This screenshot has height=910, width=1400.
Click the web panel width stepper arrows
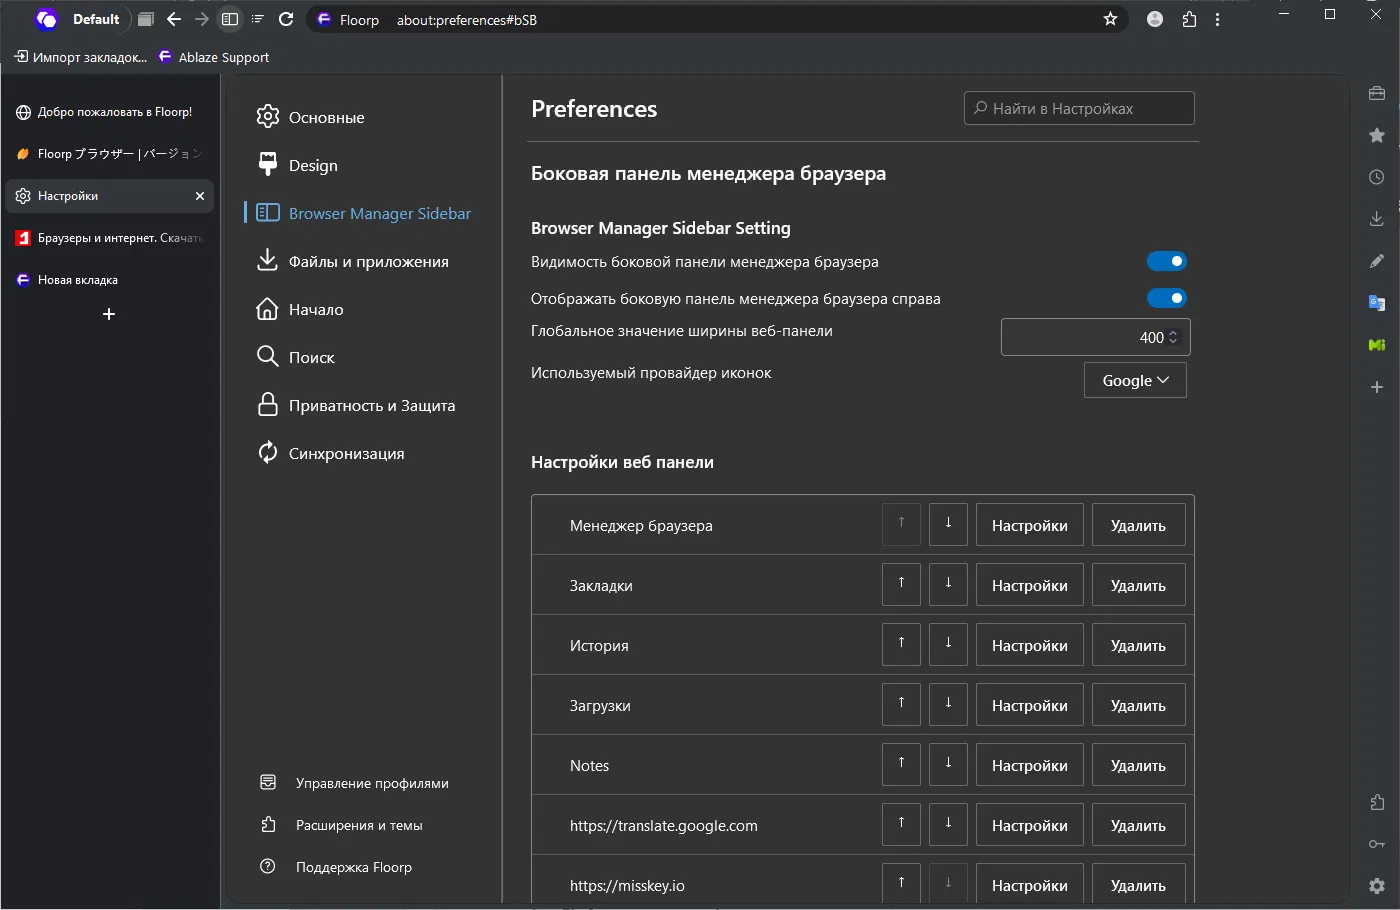click(x=1174, y=338)
